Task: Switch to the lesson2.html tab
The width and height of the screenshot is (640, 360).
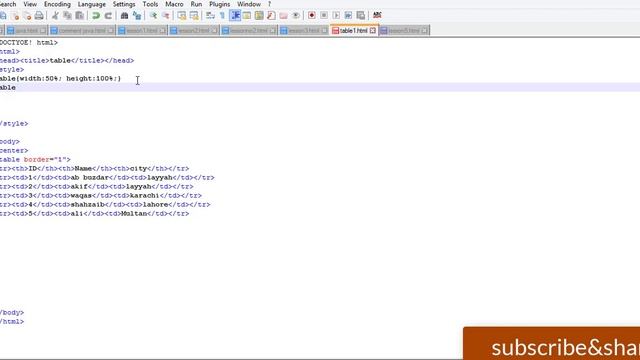Action: (193, 31)
